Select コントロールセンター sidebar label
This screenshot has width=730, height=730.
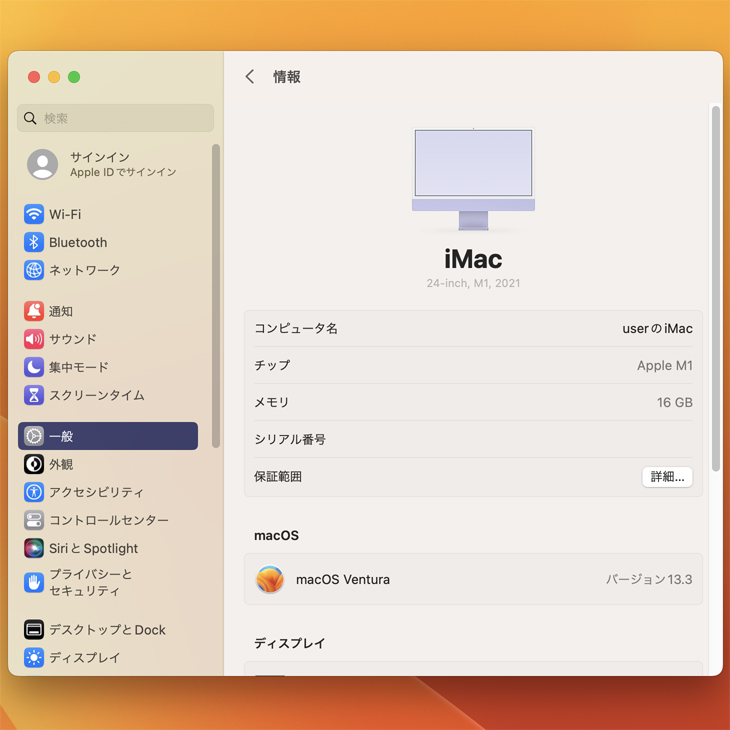pos(109,520)
